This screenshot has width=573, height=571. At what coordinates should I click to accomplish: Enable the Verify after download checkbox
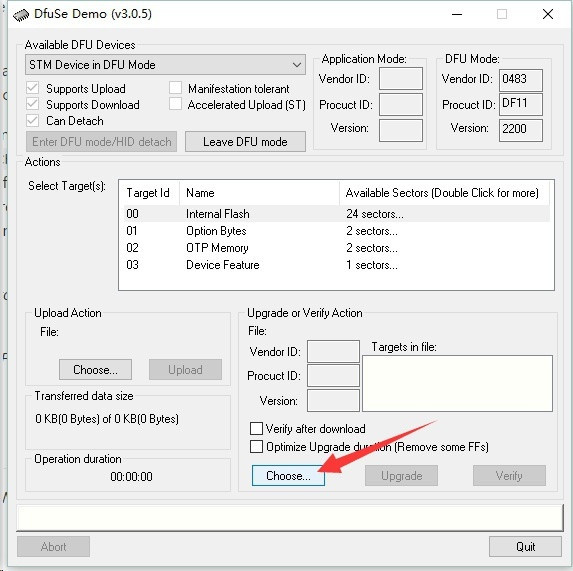click(x=256, y=428)
